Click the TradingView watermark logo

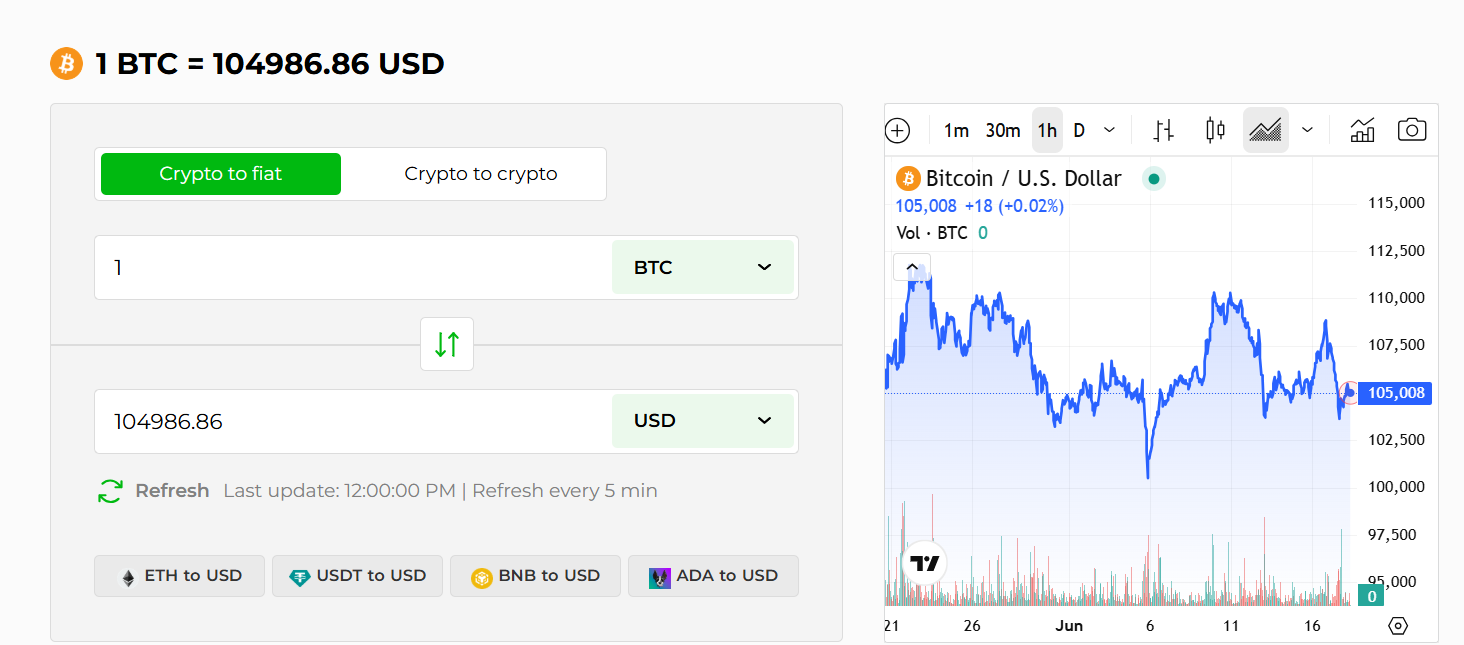pos(923,562)
